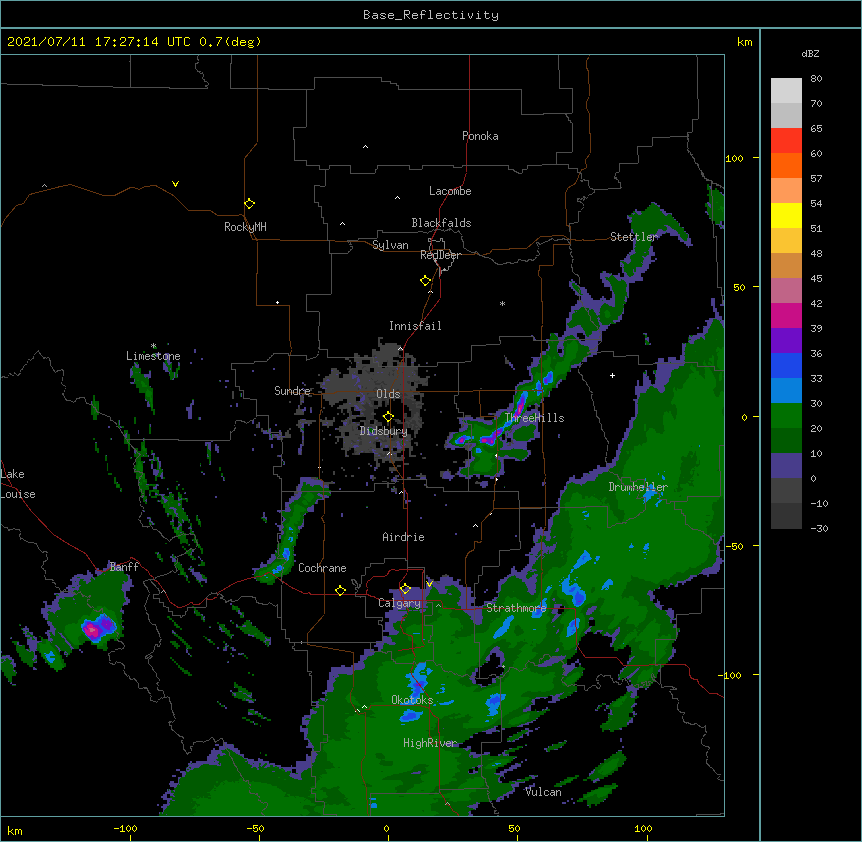Select the purple 39–36 dBZ legend swatch
862x842 pixels.
click(786, 341)
